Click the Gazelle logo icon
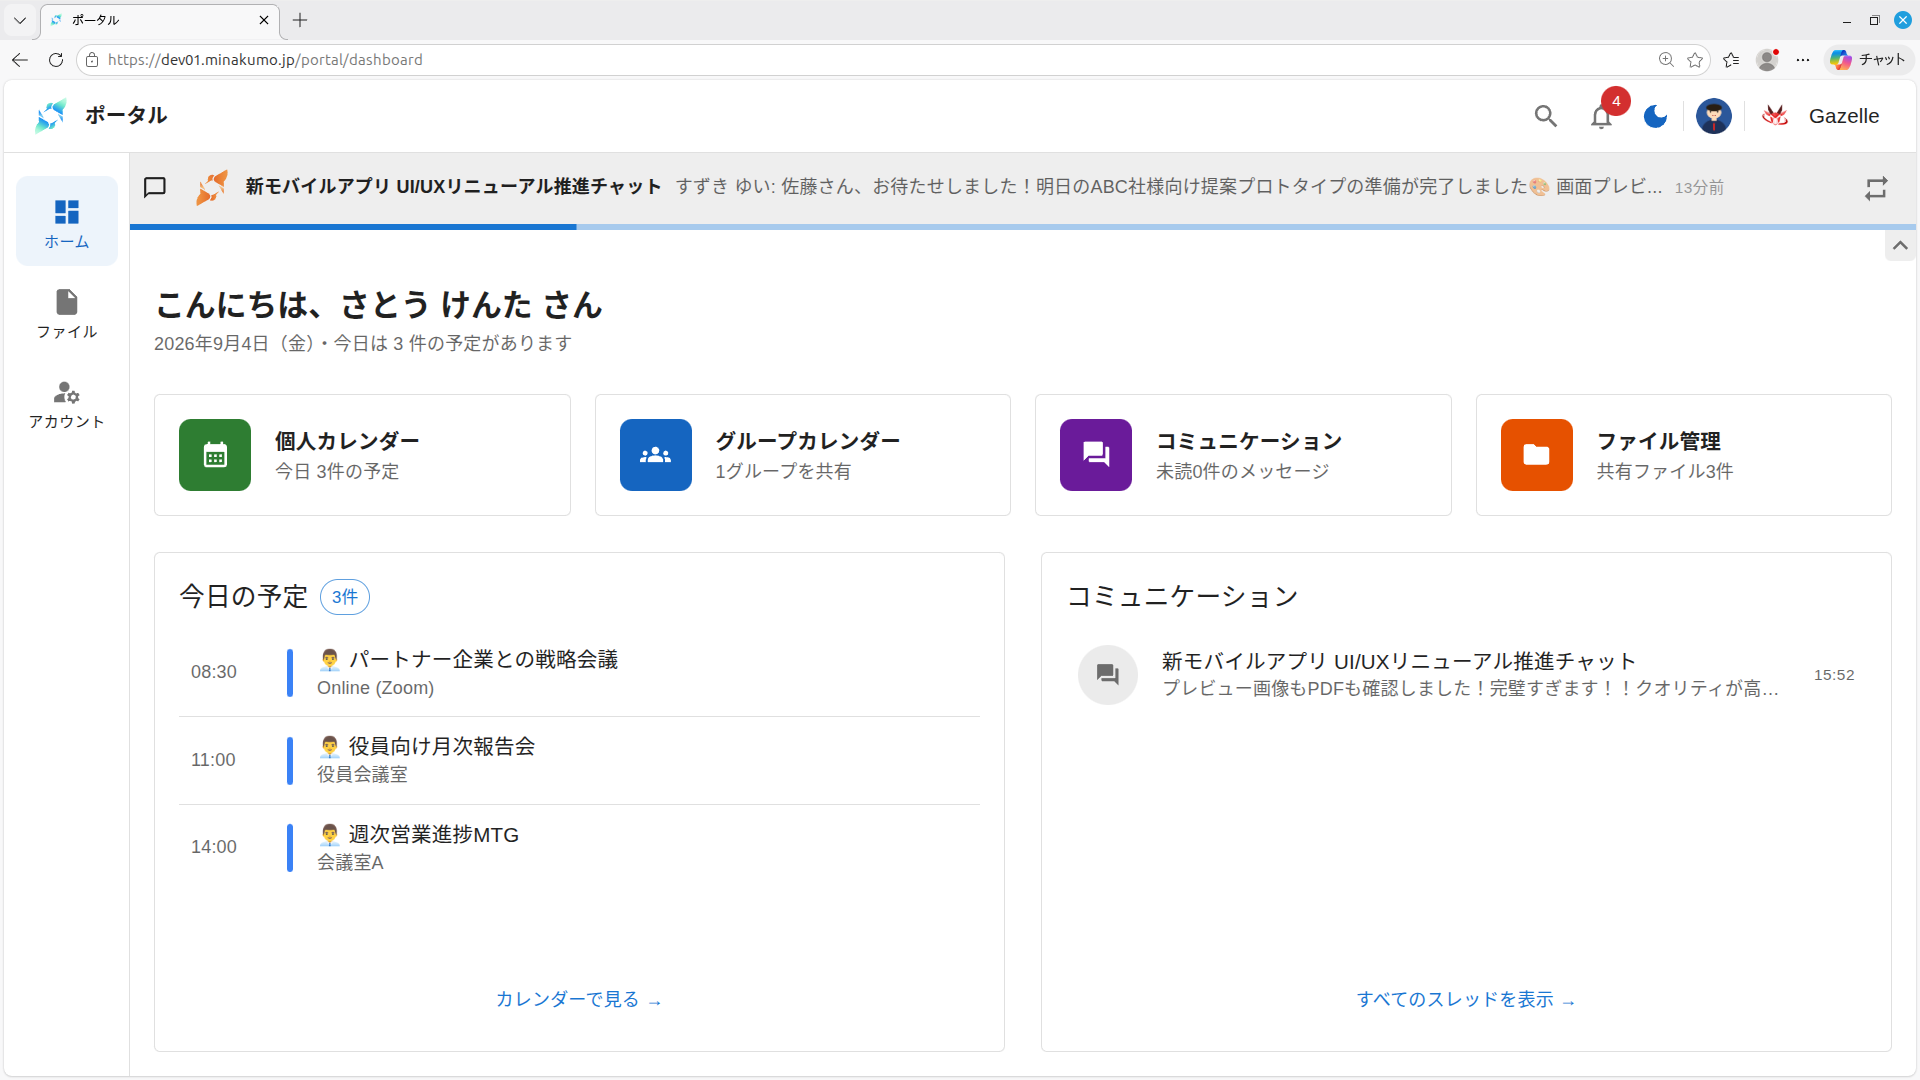 click(1775, 116)
